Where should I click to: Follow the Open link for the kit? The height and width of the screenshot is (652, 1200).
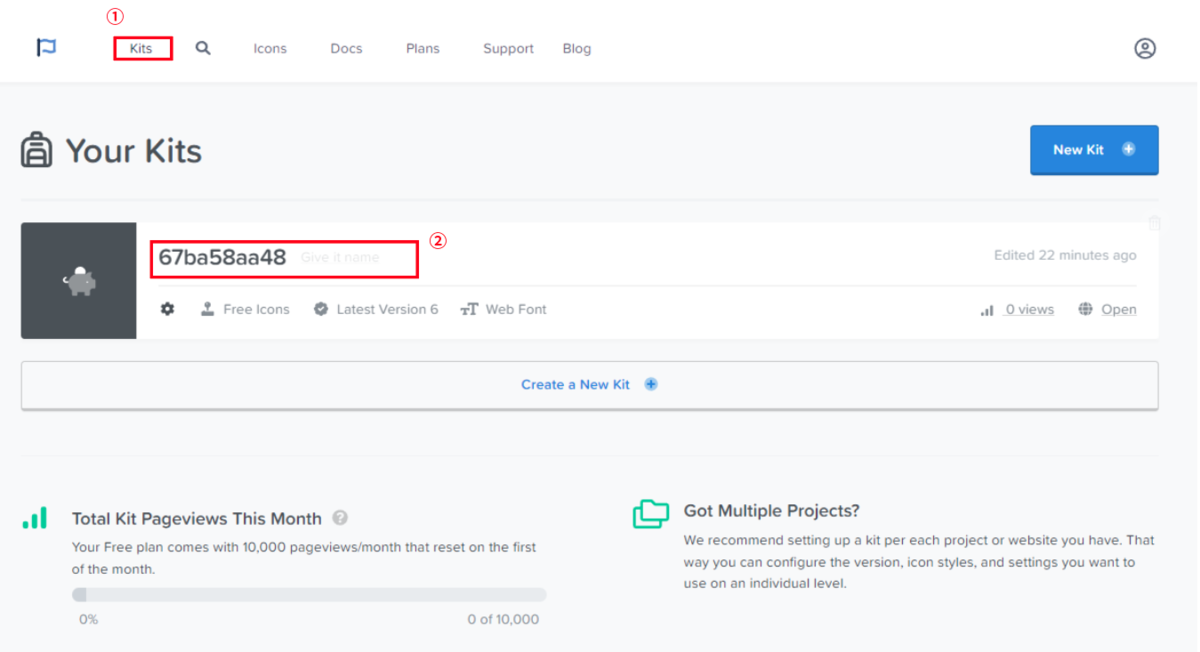pyautogui.click(x=1119, y=310)
